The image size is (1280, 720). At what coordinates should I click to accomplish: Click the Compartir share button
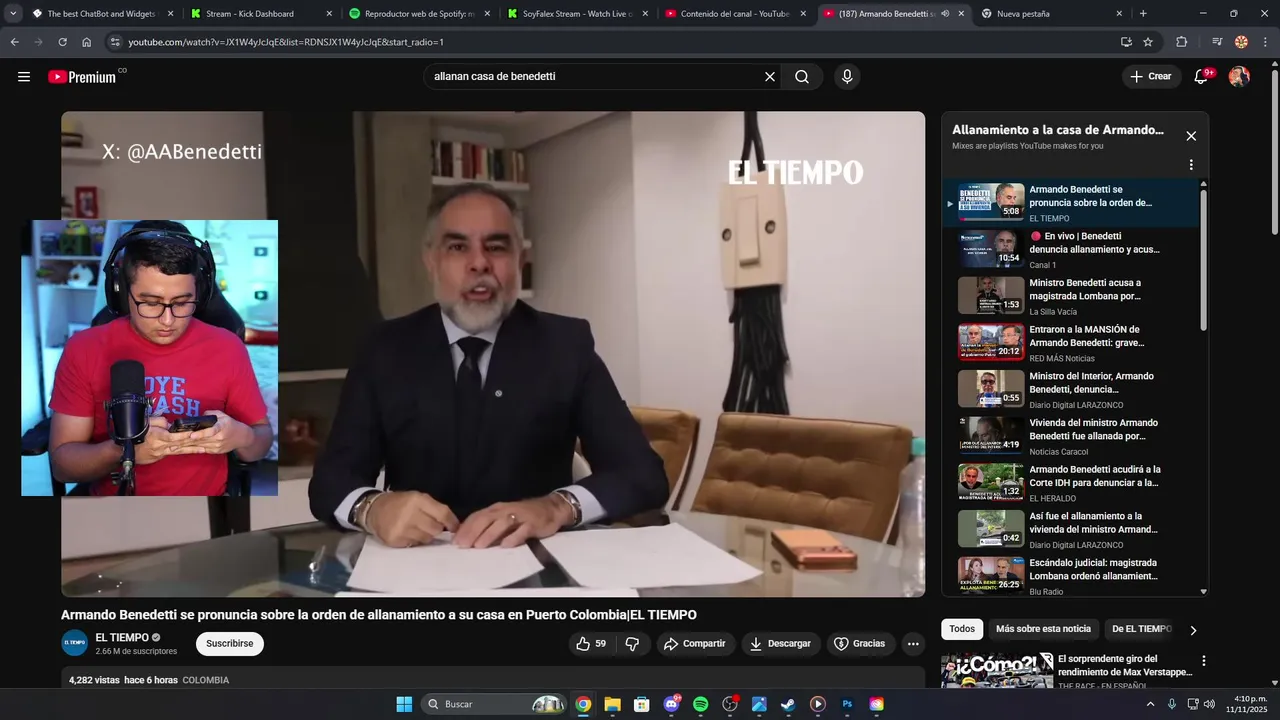pos(695,644)
